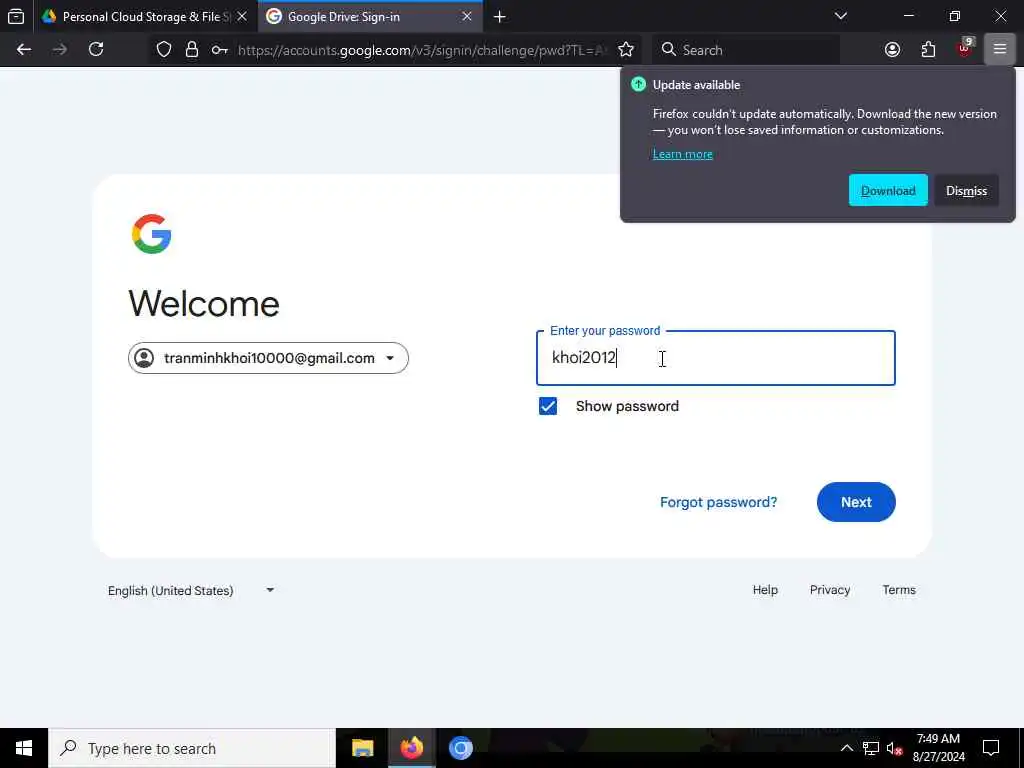Go back to the previous page
The height and width of the screenshot is (768, 1024).
point(24,50)
